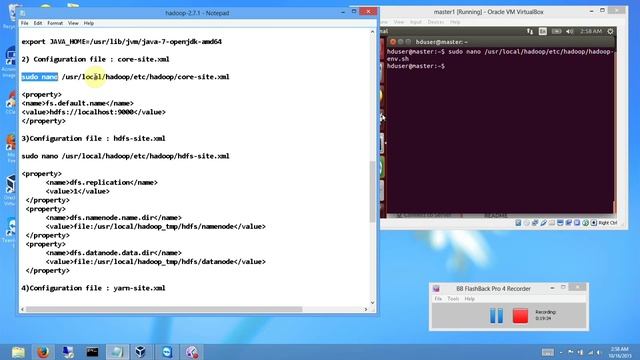Screen dimensions: 640x360
Task: Click the Notepad vertical scrollbar up arrow
Action: pos(372,32)
